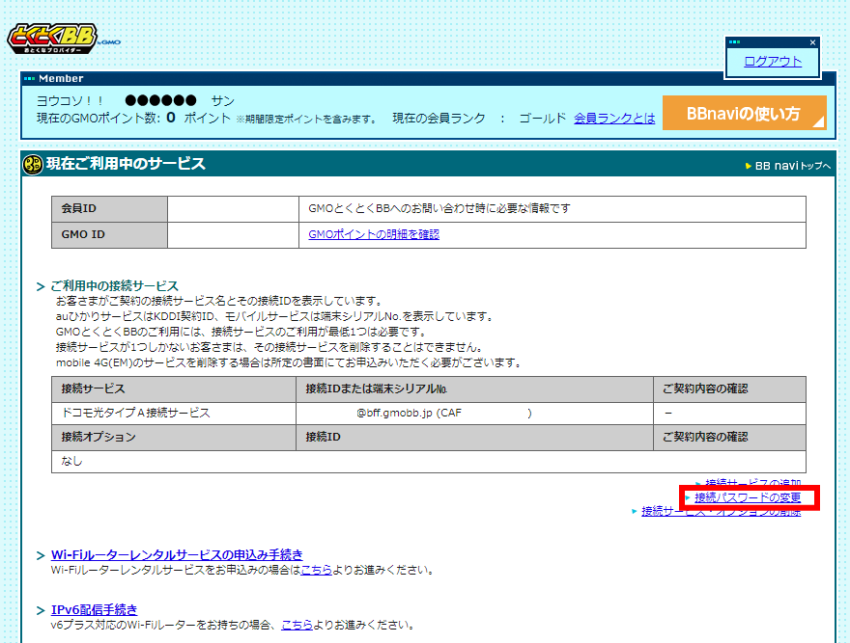The image size is (850, 643).
Task: Open 接続サービス・オプションの削除 link
Action: pos(720,511)
